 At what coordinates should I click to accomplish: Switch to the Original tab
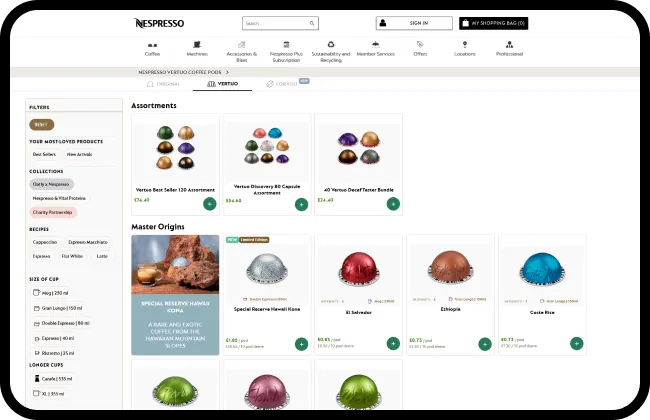point(163,84)
